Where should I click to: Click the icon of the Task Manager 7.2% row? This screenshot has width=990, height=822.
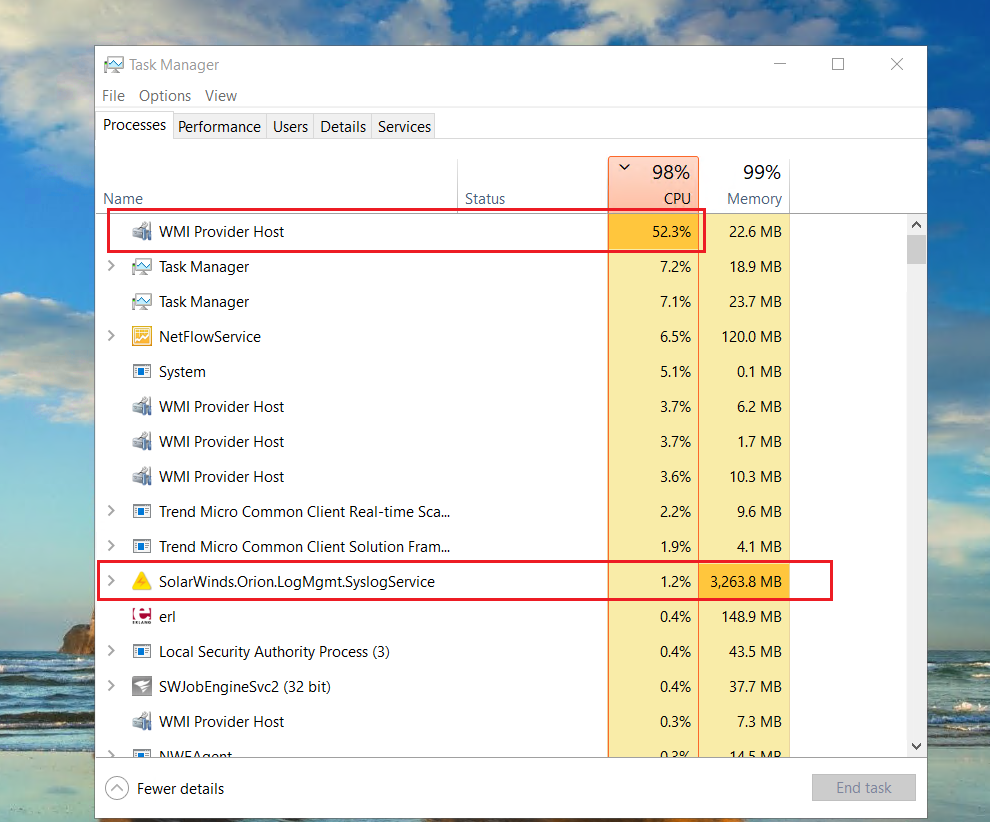[x=141, y=267]
